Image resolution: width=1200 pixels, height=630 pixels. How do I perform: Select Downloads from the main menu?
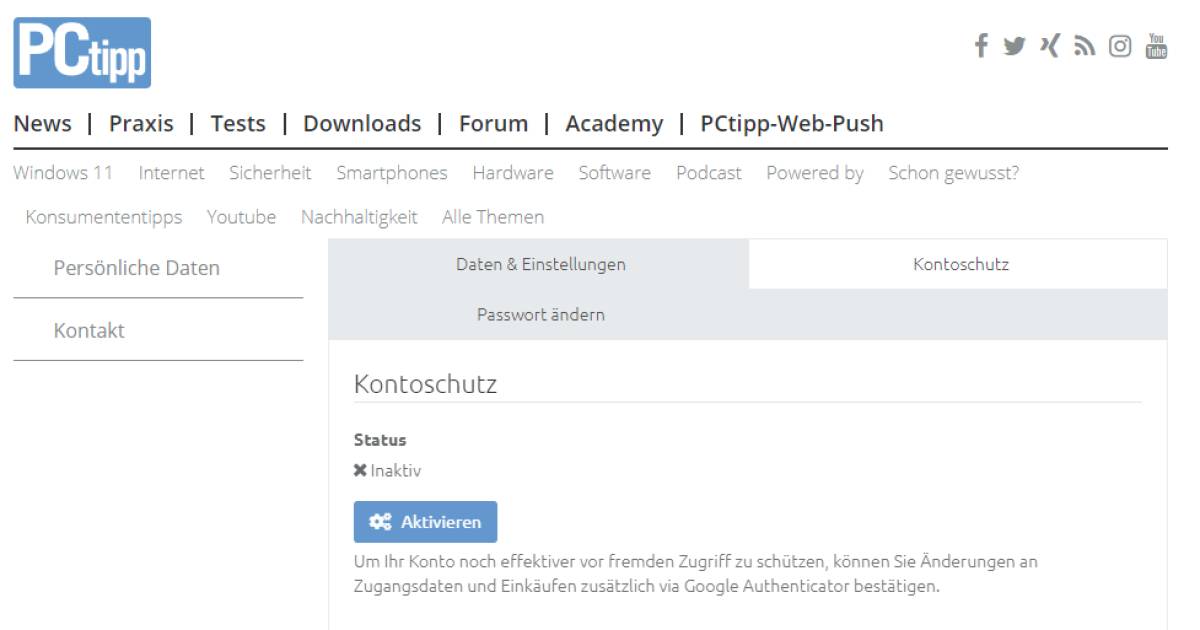point(362,123)
